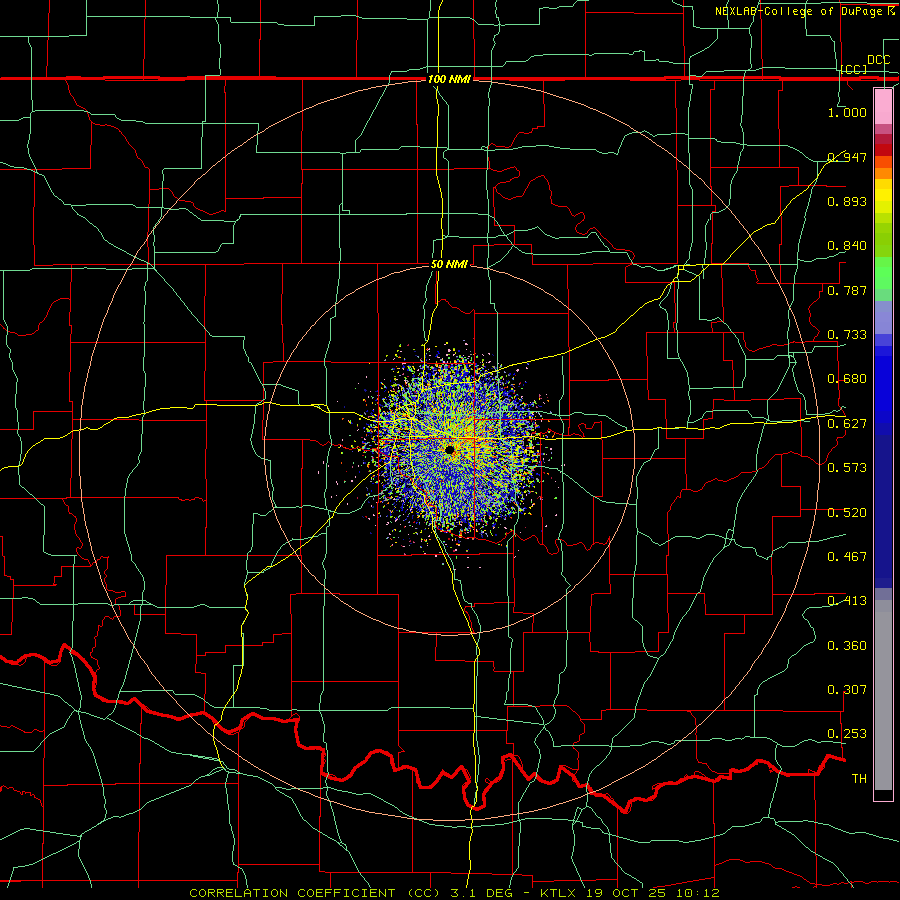The height and width of the screenshot is (900, 900).
Task: Click the 50 NMI range ring label
Action: tap(449, 265)
